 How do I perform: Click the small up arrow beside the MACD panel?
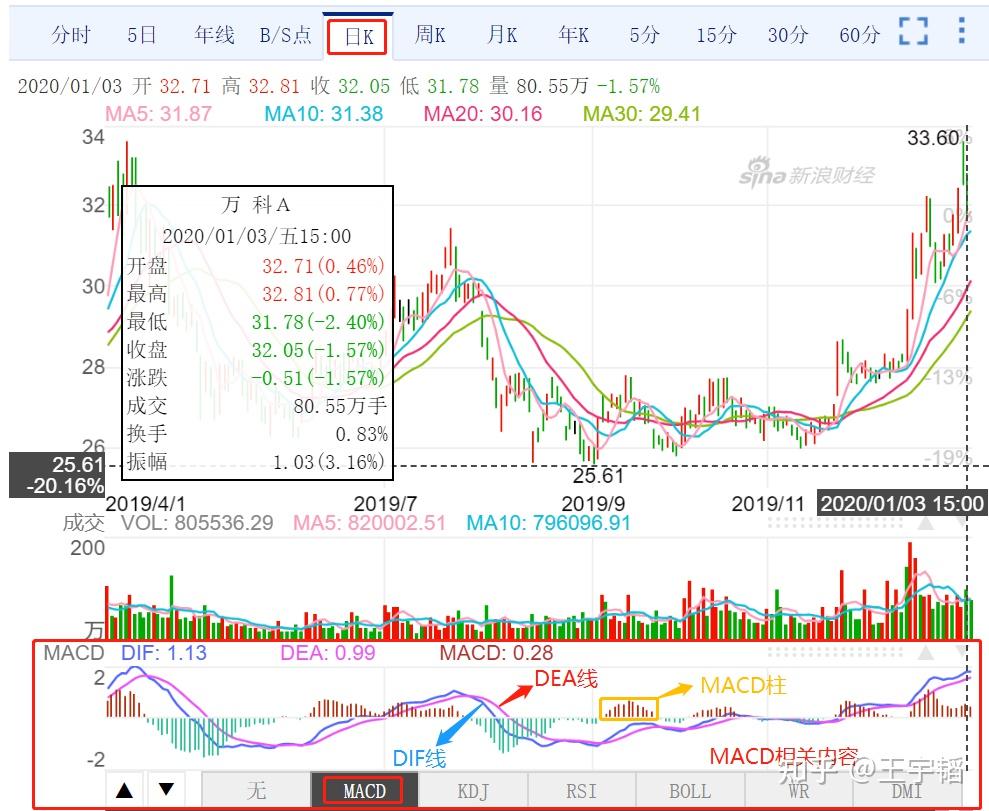coord(927,653)
